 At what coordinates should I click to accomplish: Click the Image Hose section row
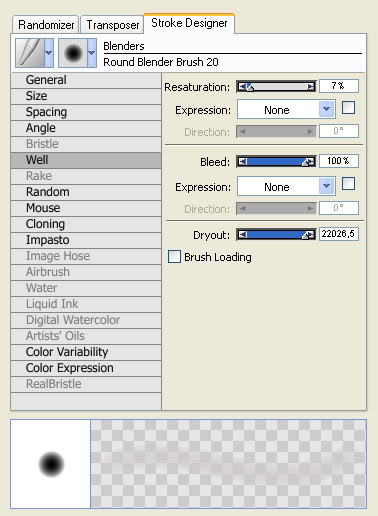(x=86, y=256)
